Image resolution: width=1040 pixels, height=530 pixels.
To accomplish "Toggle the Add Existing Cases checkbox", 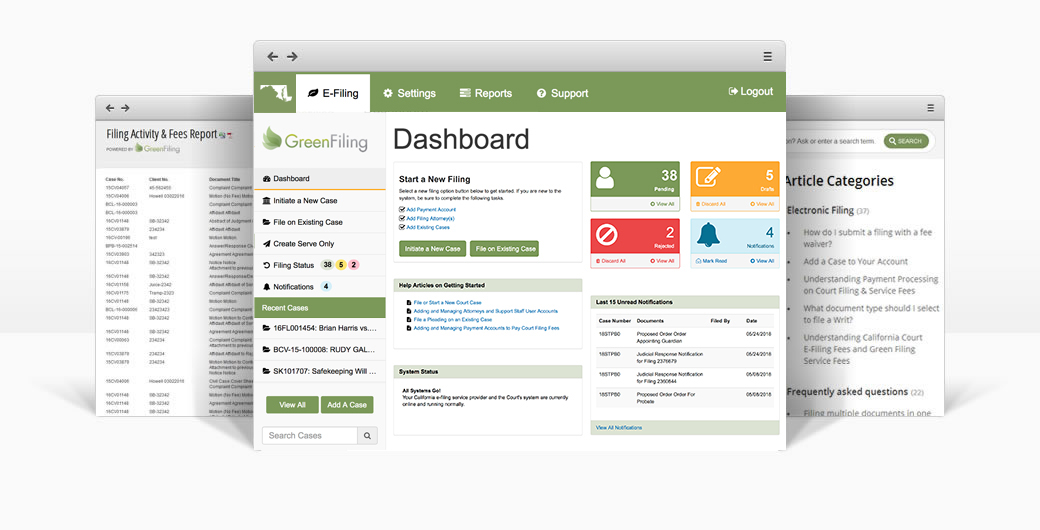I will click(x=402, y=227).
